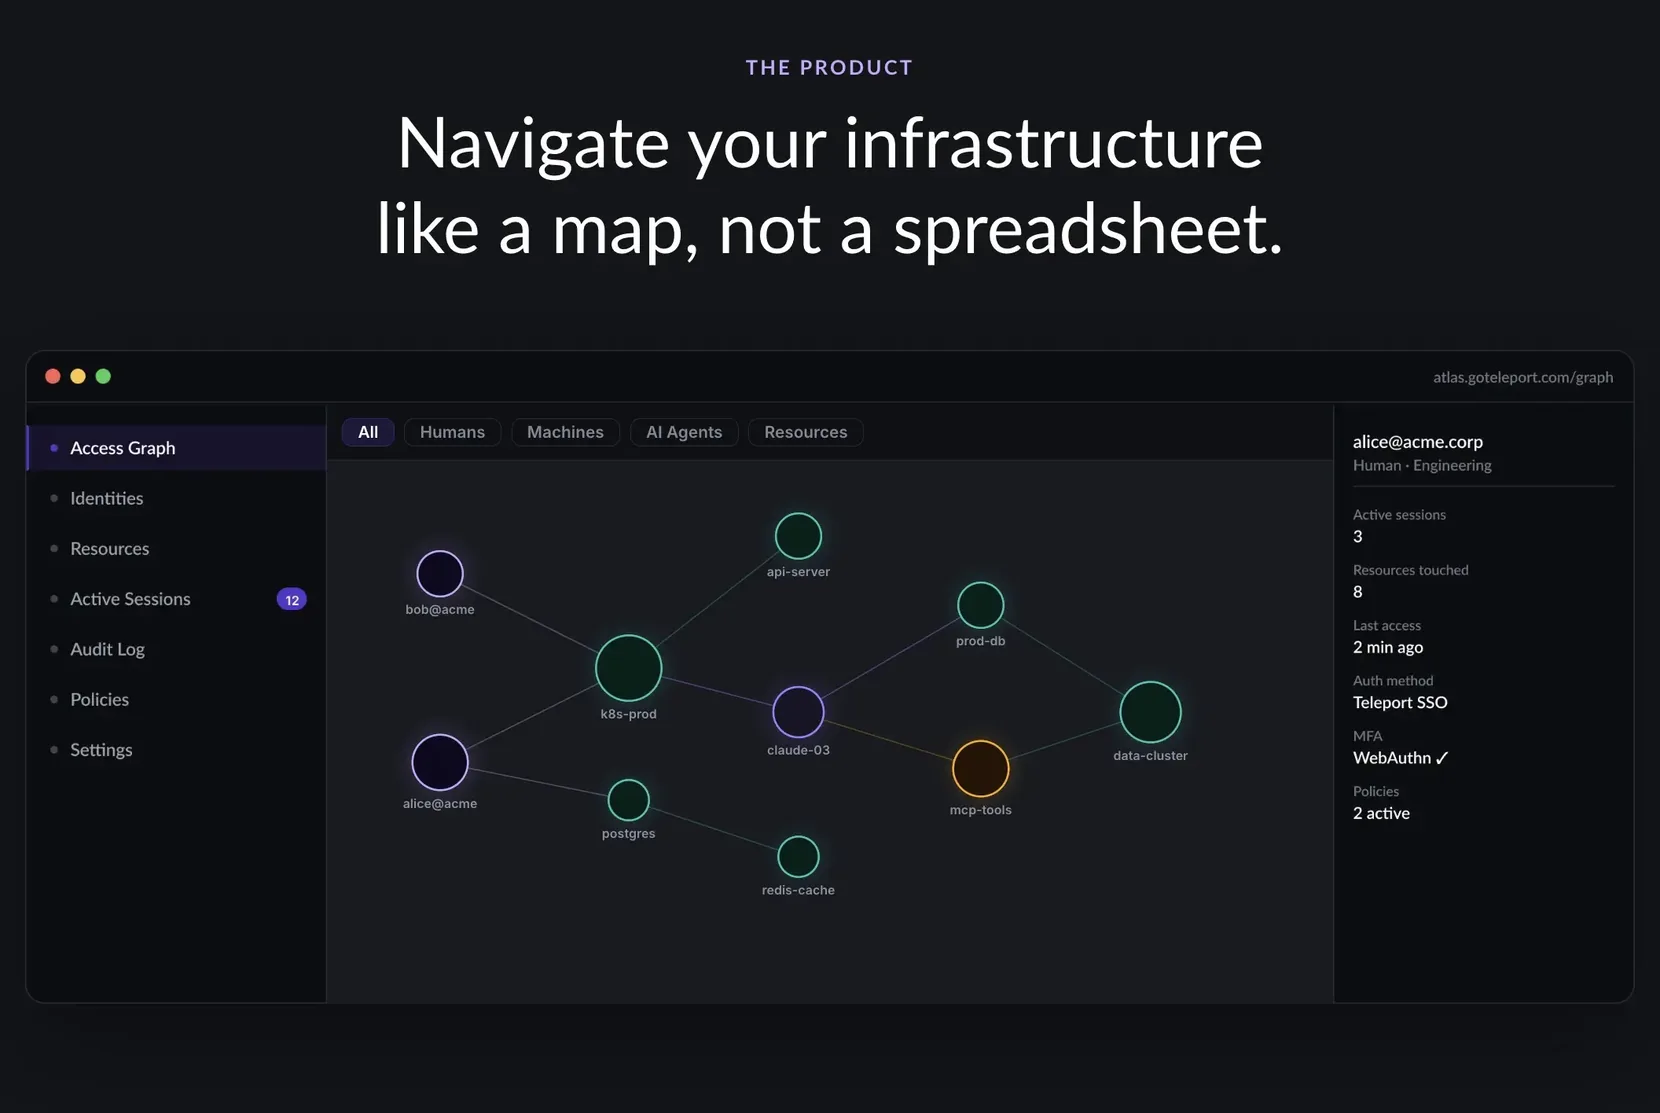Click THE PRODUCT section label
The width and height of the screenshot is (1660, 1113).
(x=829, y=67)
